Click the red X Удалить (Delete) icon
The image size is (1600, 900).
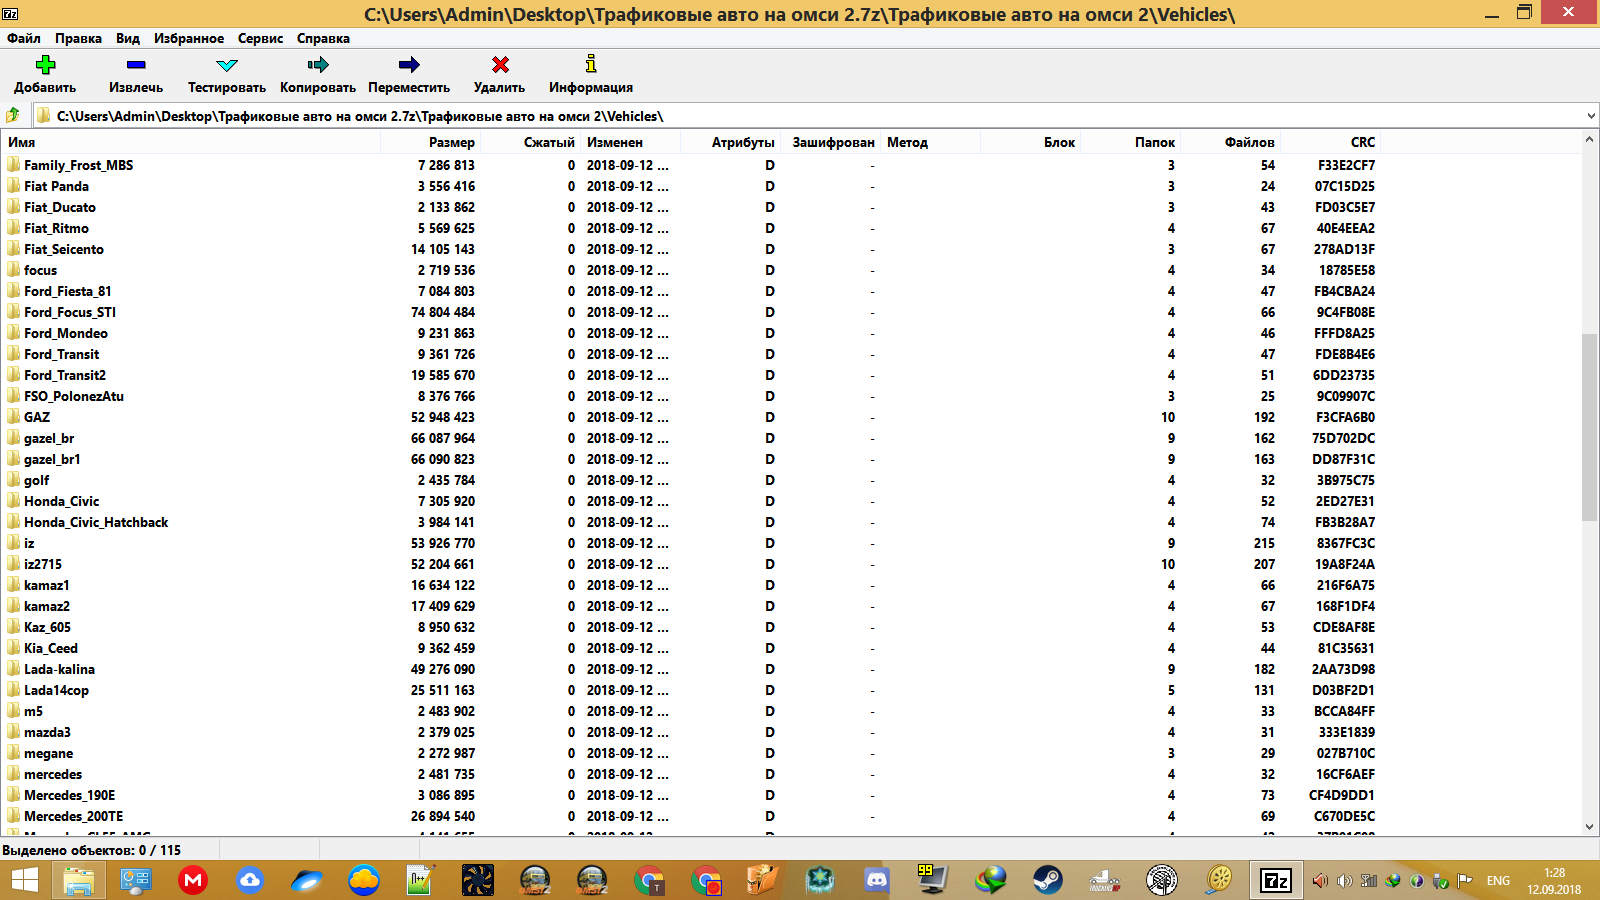coord(500,65)
